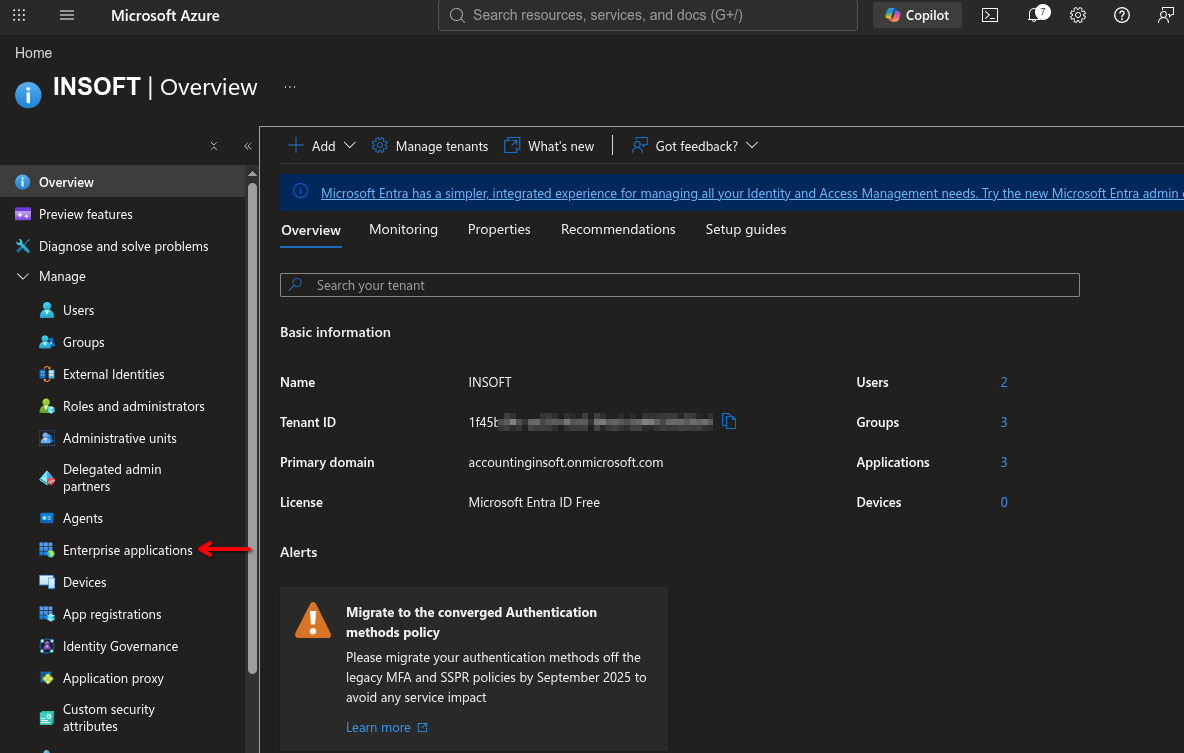Click the primary domain accountinginsoft.onmicrosoft.com
This screenshot has height=753, width=1184.
point(566,462)
